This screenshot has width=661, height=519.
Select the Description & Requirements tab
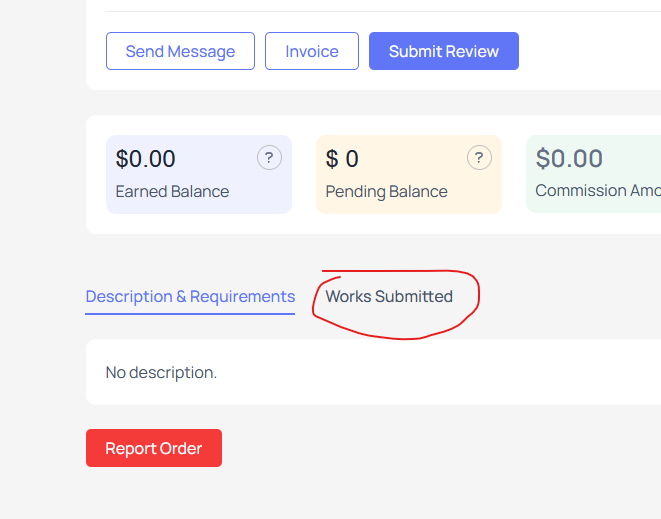(x=190, y=296)
